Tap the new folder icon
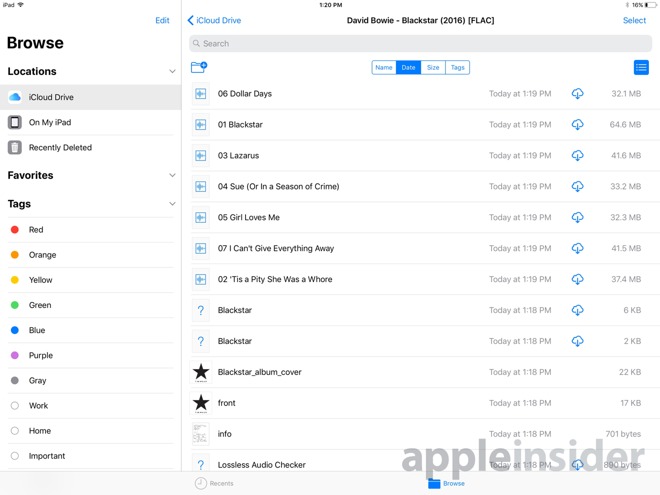 click(x=198, y=67)
